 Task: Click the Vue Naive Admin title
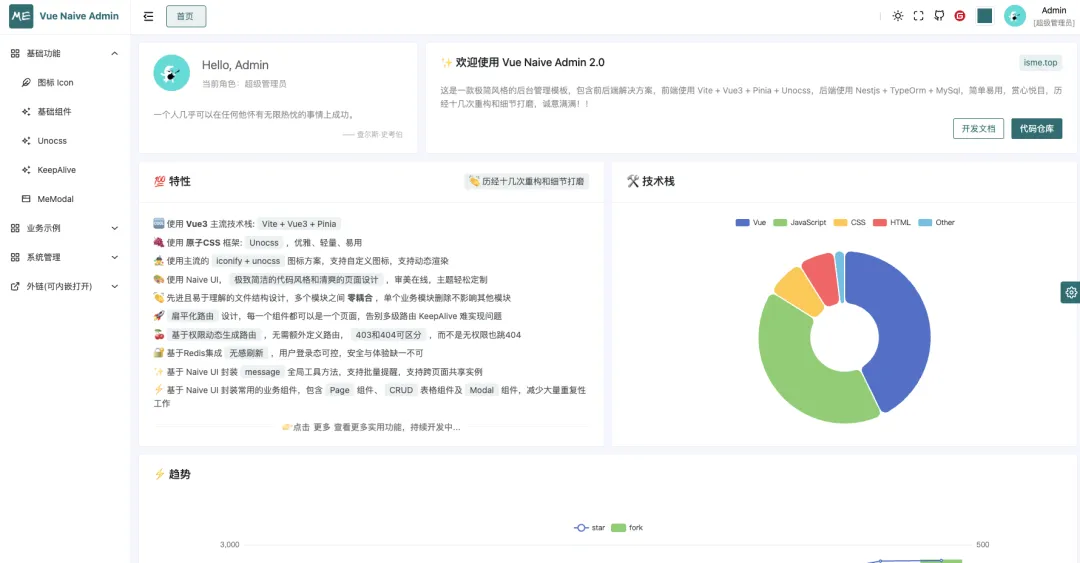[79, 16]
